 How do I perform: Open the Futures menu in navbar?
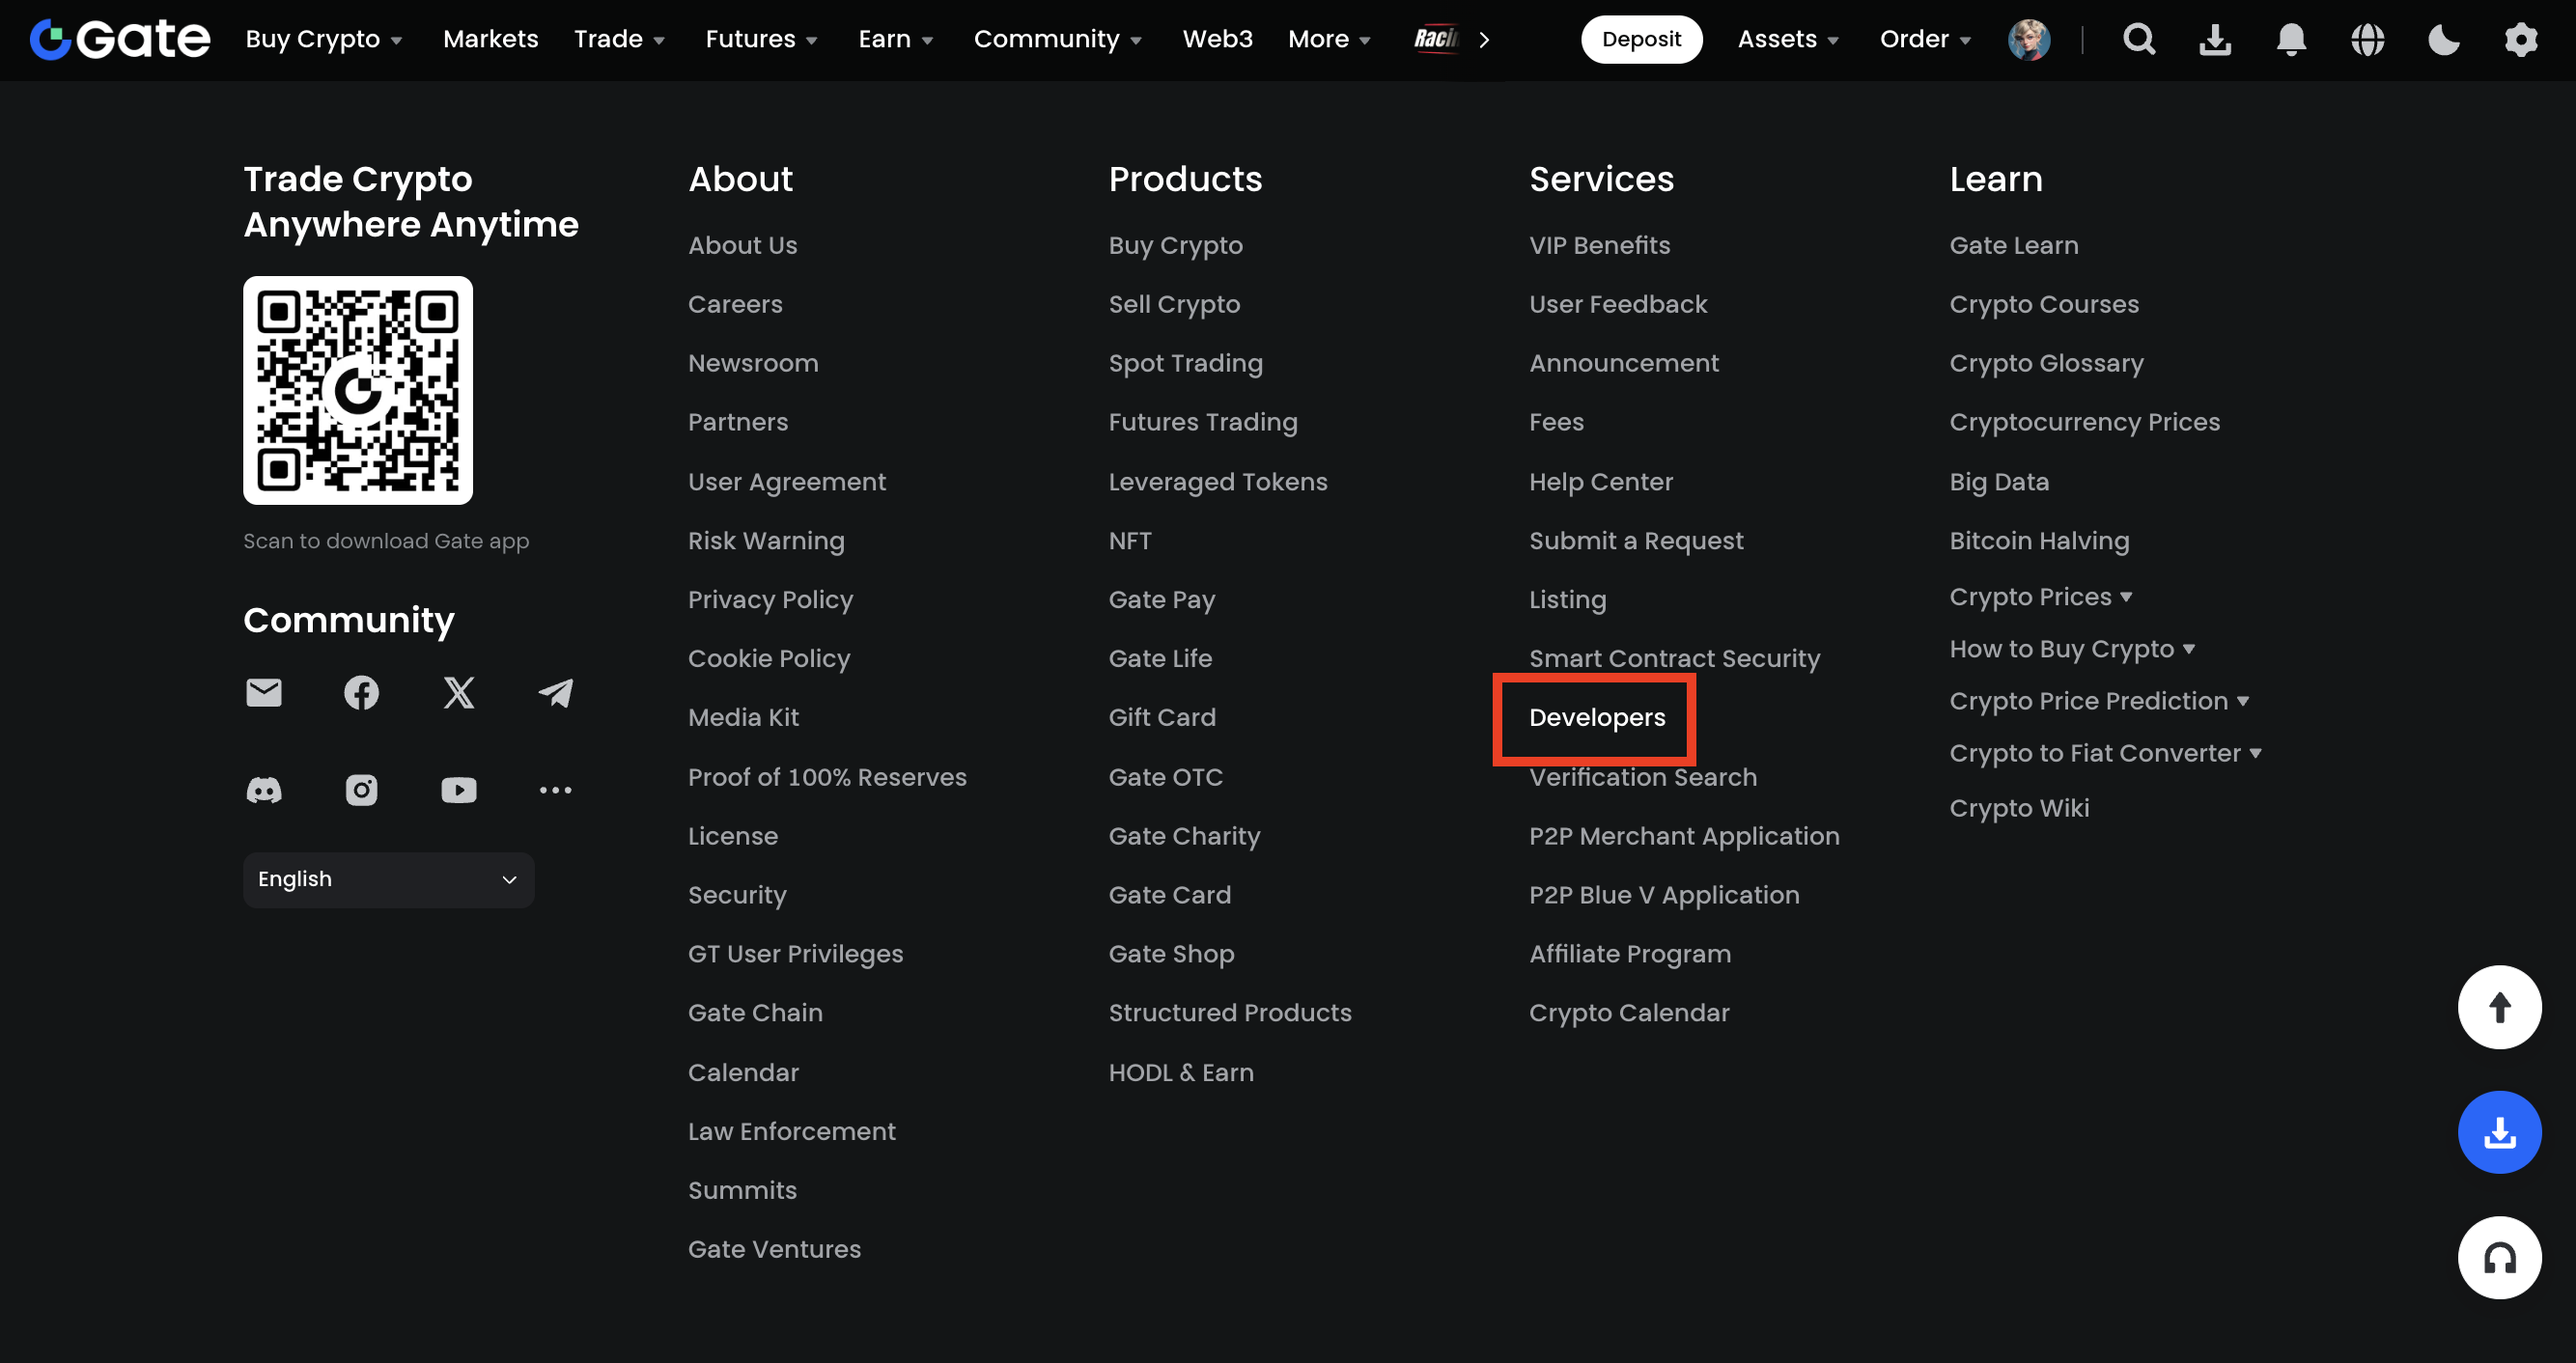click(761, 39)
